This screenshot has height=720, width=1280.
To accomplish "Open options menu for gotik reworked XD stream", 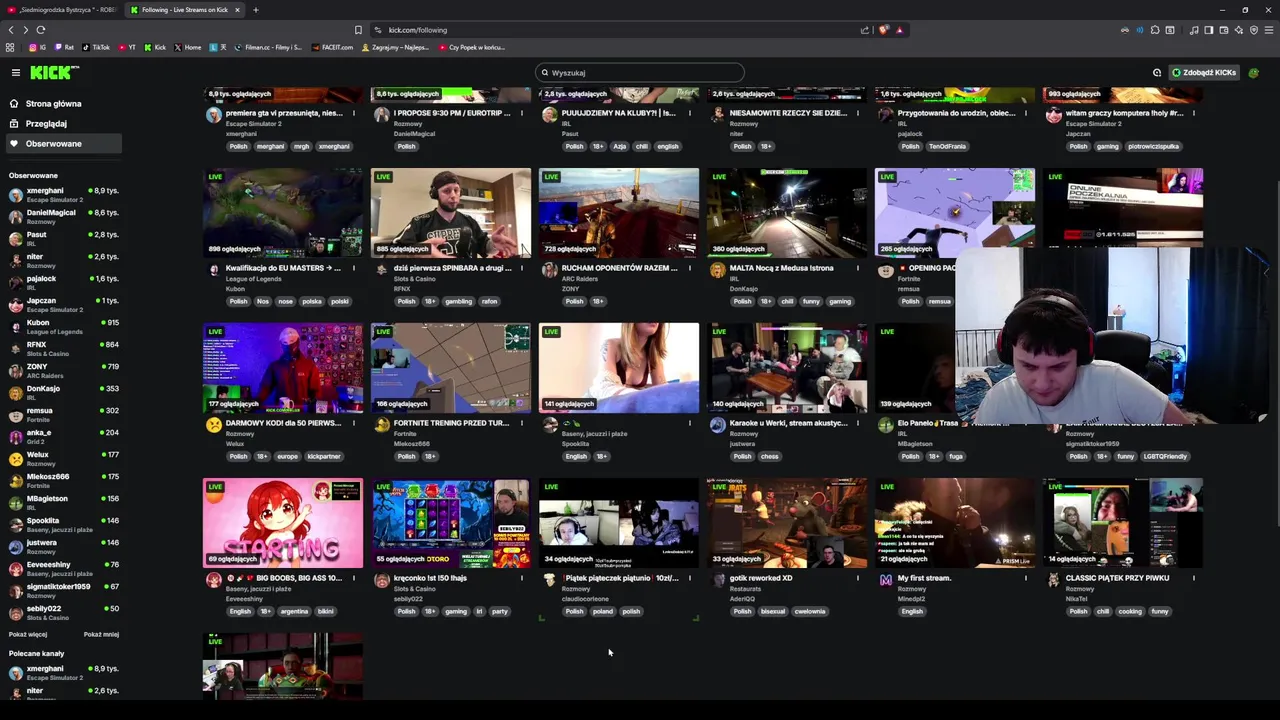I will pos(857,578).
